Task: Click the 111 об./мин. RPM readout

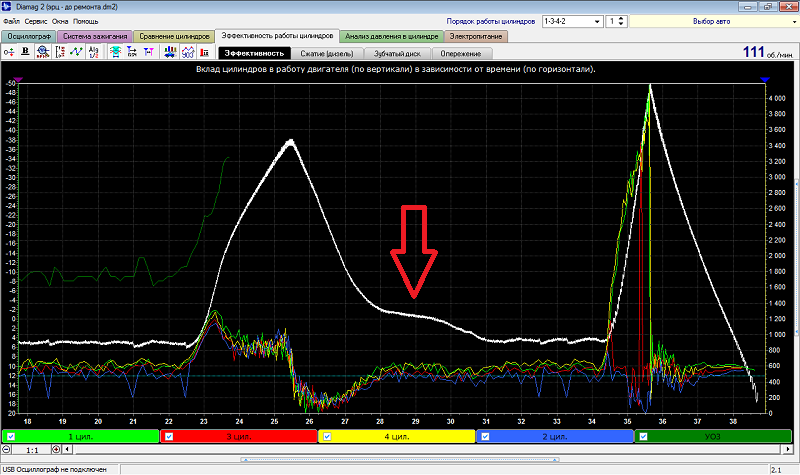Action: tap(768, 52)
